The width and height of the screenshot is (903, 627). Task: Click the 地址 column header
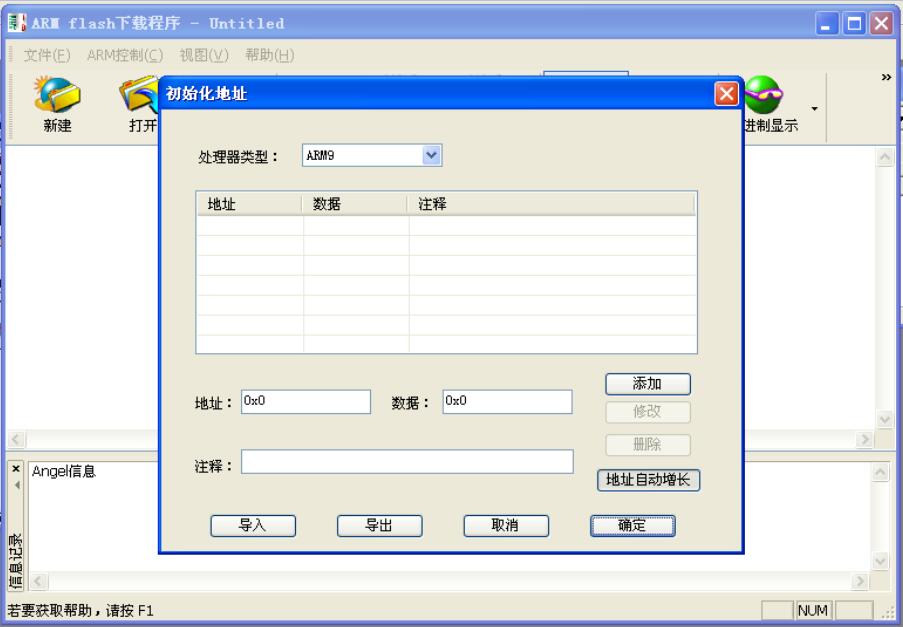click(249, 204)
